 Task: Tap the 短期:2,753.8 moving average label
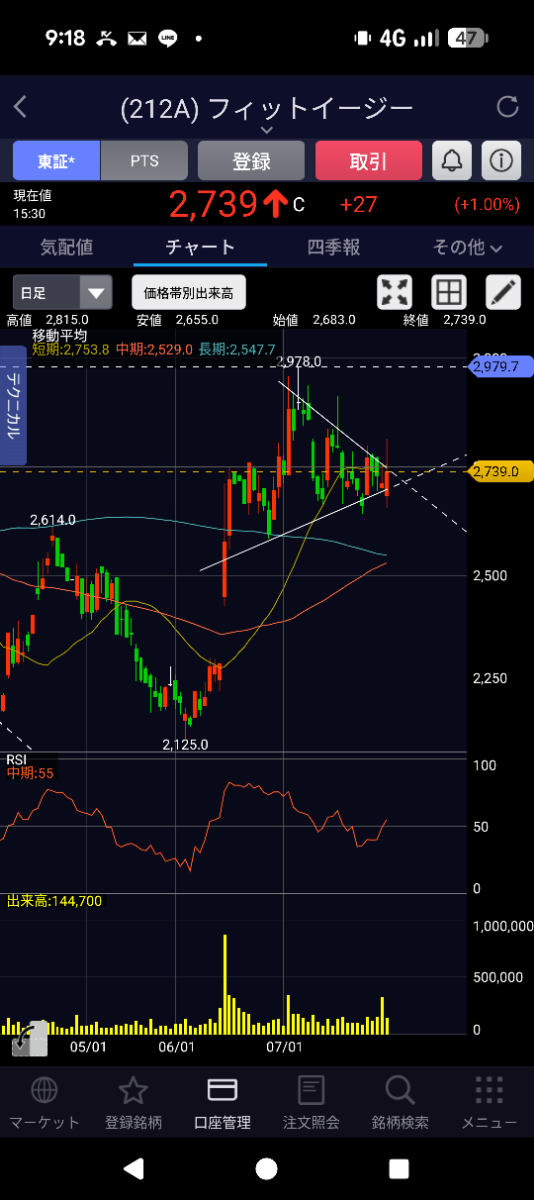[71, 349]
